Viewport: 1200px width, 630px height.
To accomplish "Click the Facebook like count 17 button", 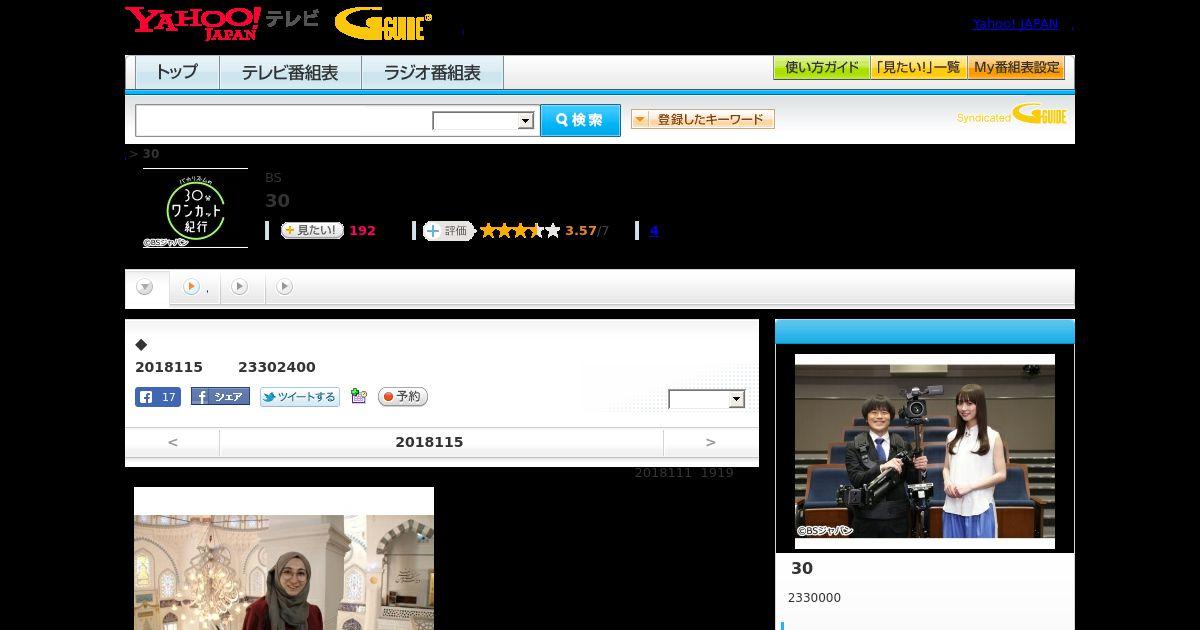I will pos(158,397).
